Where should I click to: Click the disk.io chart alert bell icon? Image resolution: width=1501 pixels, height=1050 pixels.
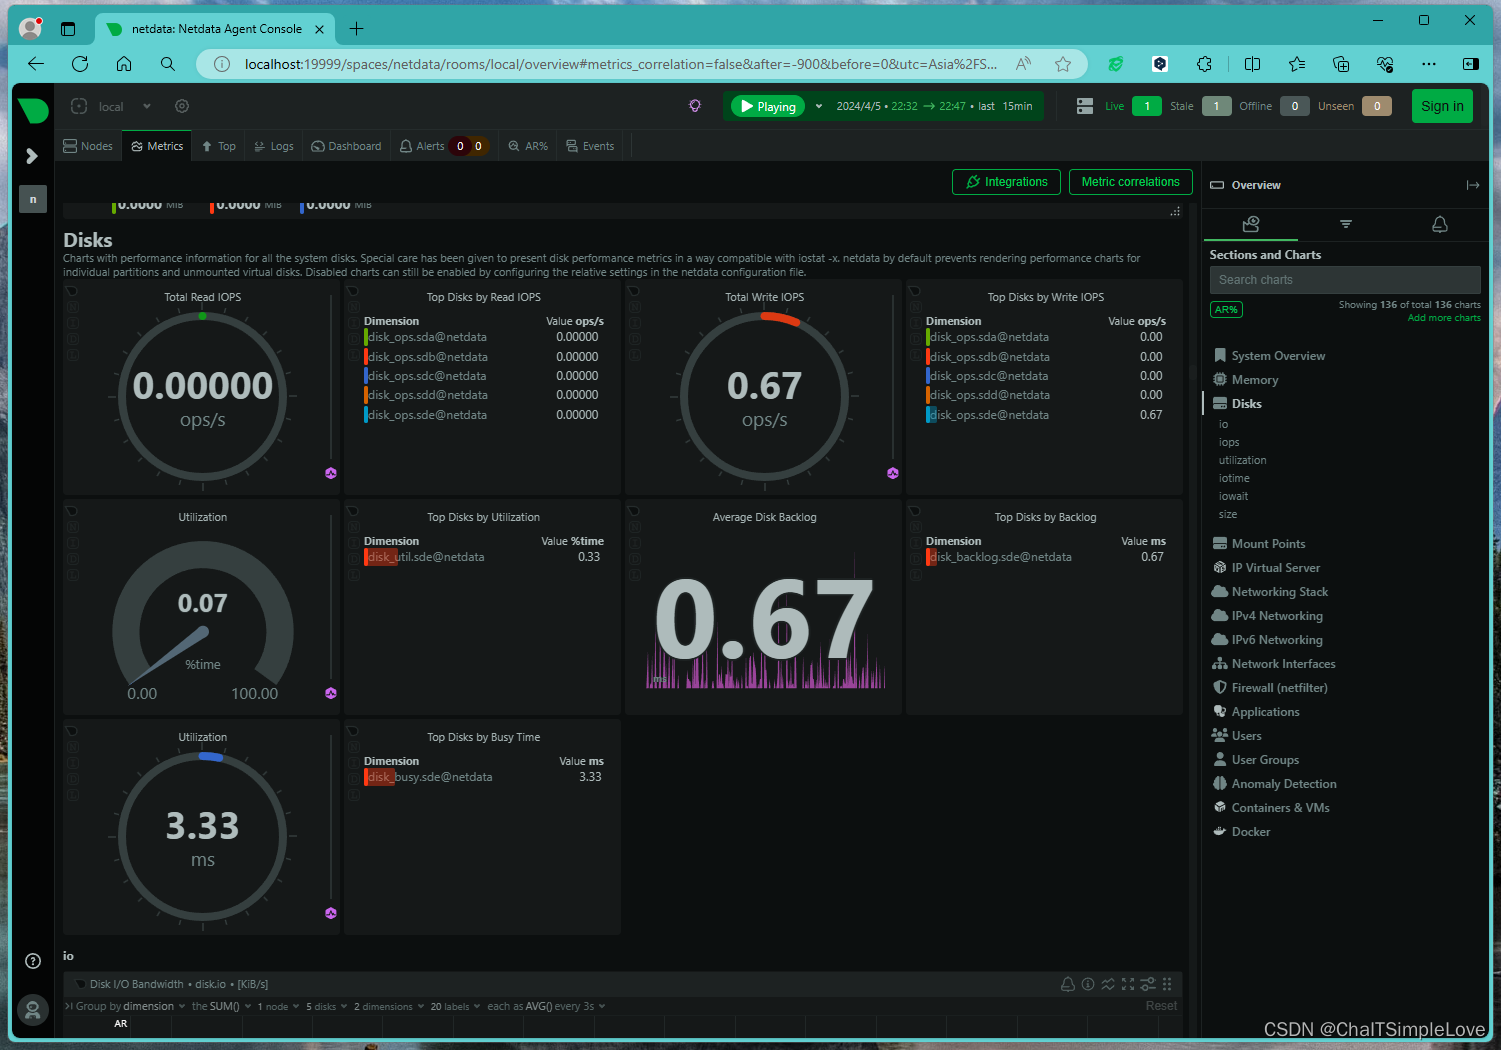coord(1068,984)
